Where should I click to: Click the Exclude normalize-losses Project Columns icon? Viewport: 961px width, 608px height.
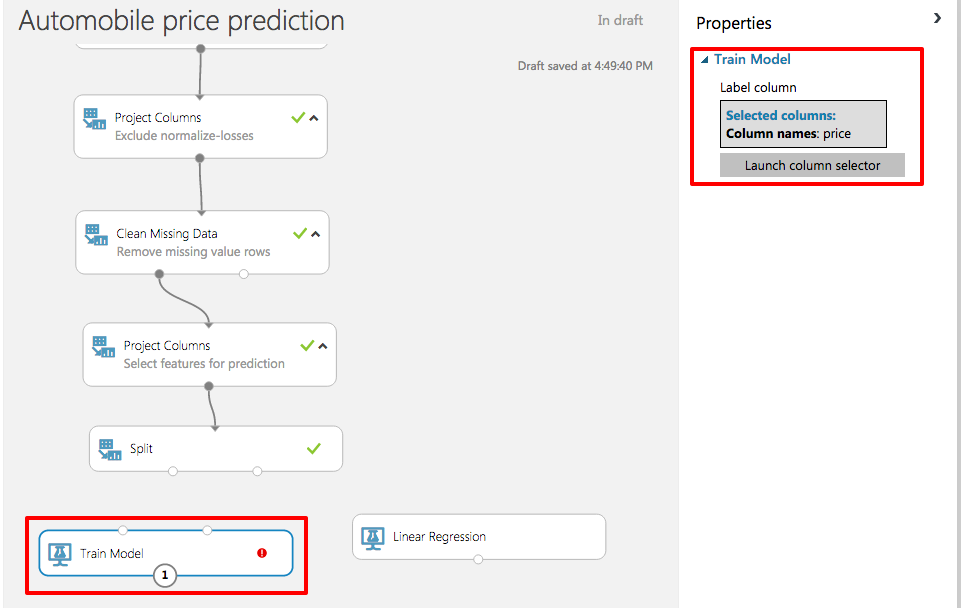point(95,118)
